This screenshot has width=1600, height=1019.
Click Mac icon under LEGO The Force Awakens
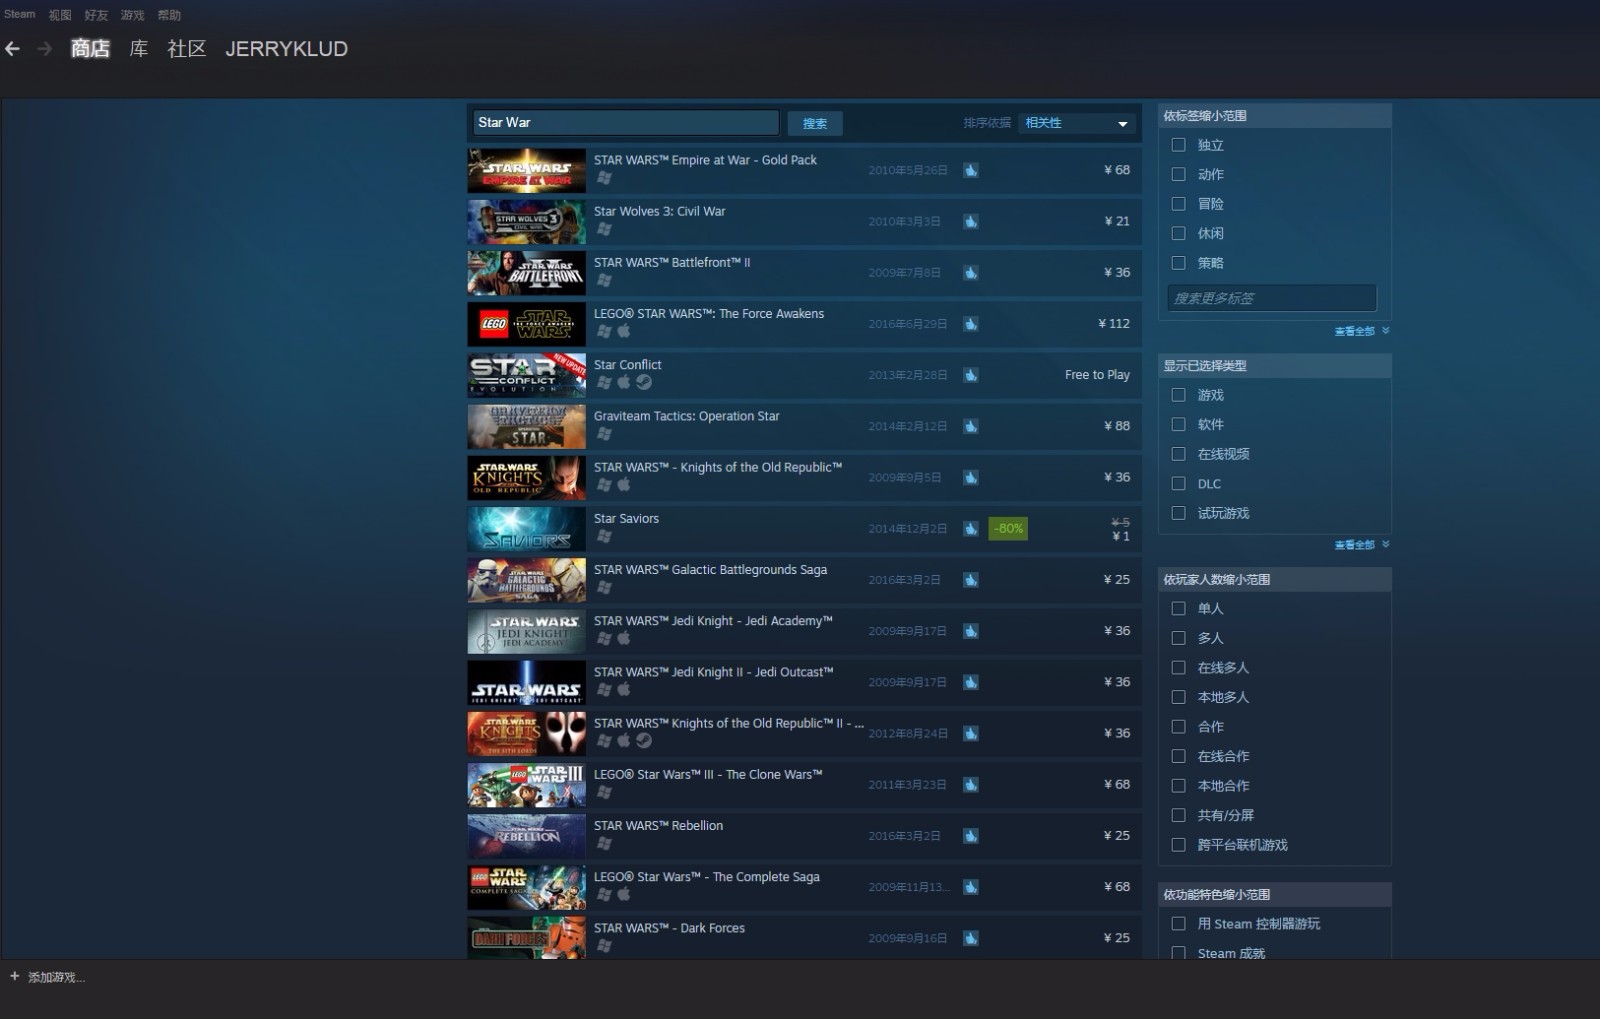(624, 331)
